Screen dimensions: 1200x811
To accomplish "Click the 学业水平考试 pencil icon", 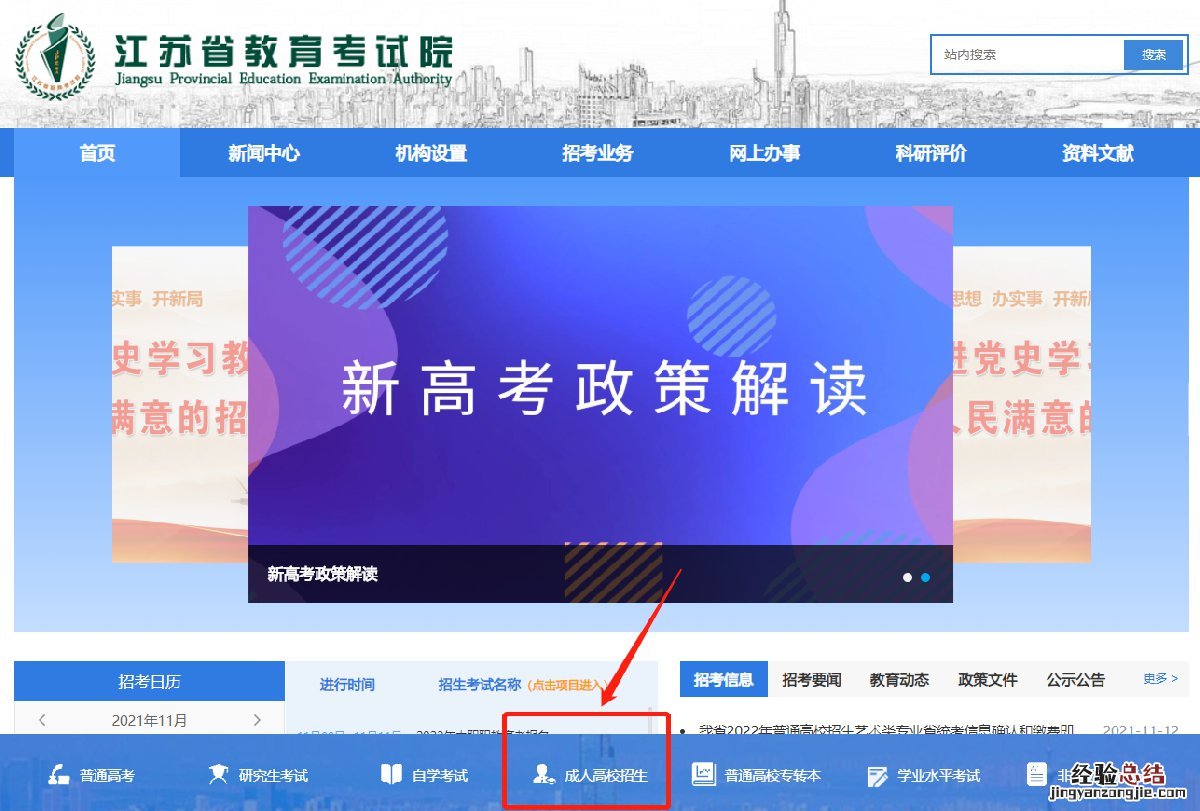I will [877, 775].
